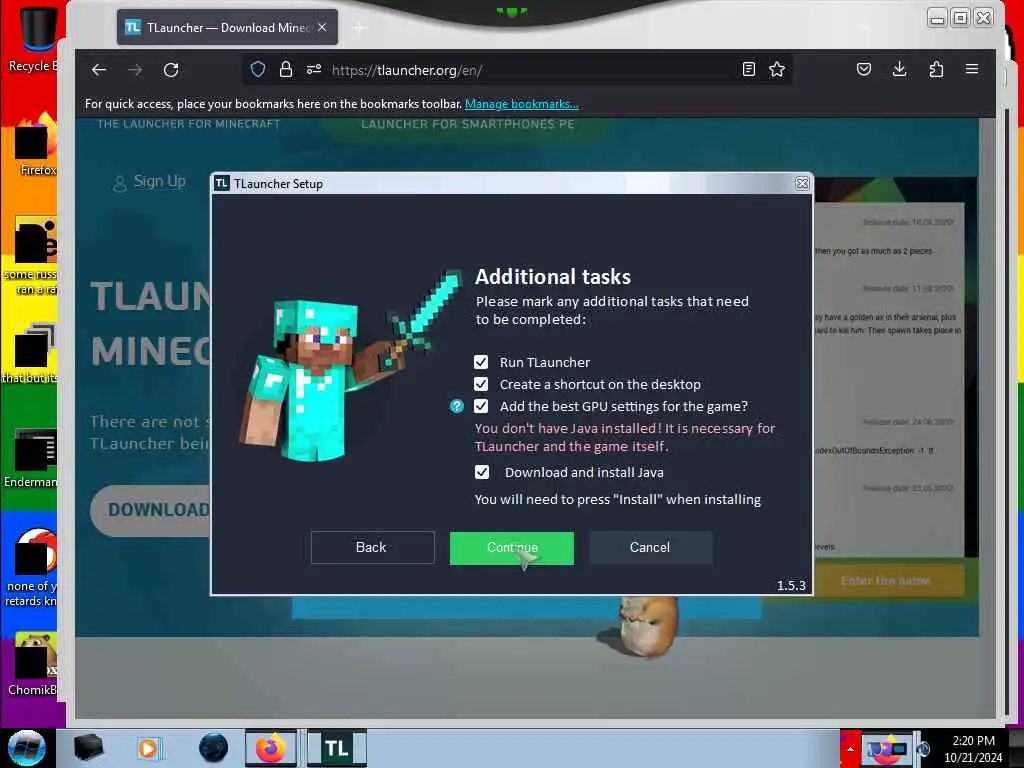Select the Enderman desktop icon
The width and height of the screenshot is (1024, 768).
click(33, 457)
